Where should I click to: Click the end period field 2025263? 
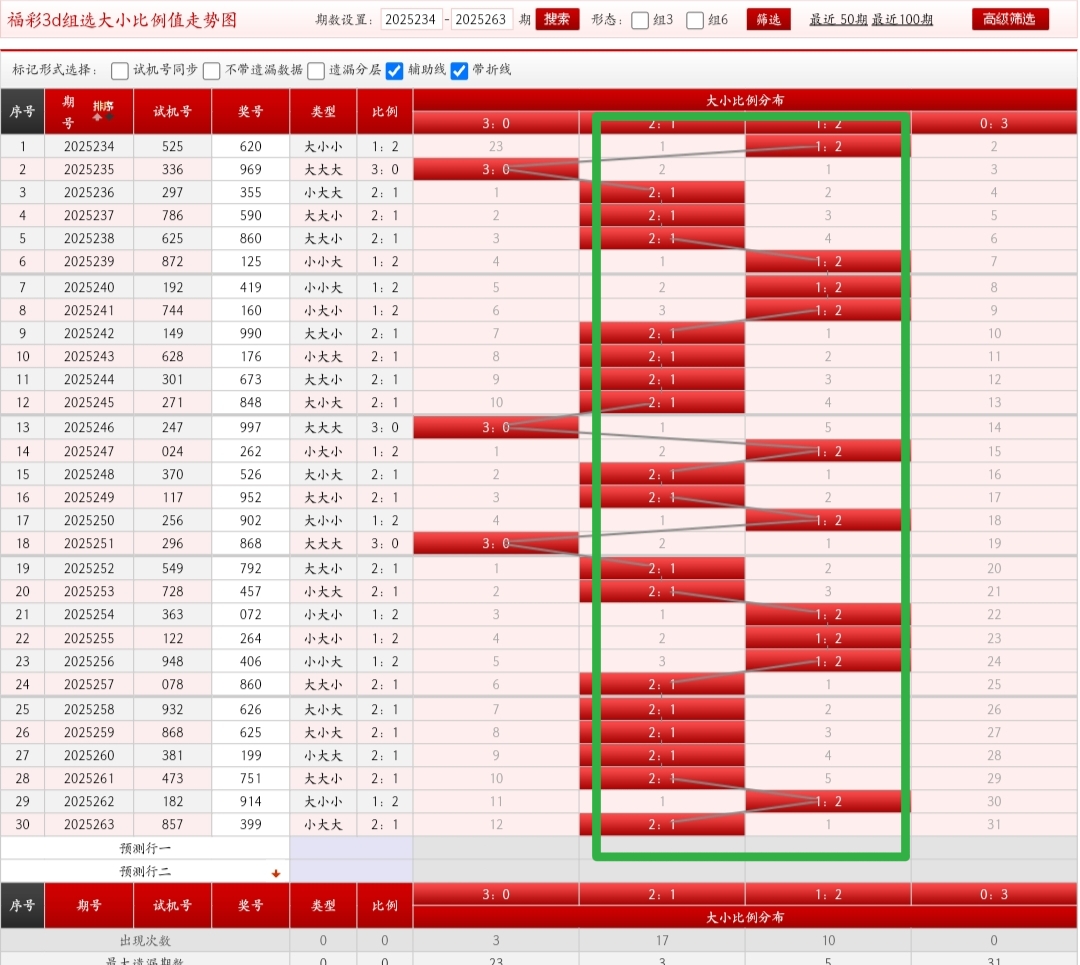[482, 19]
